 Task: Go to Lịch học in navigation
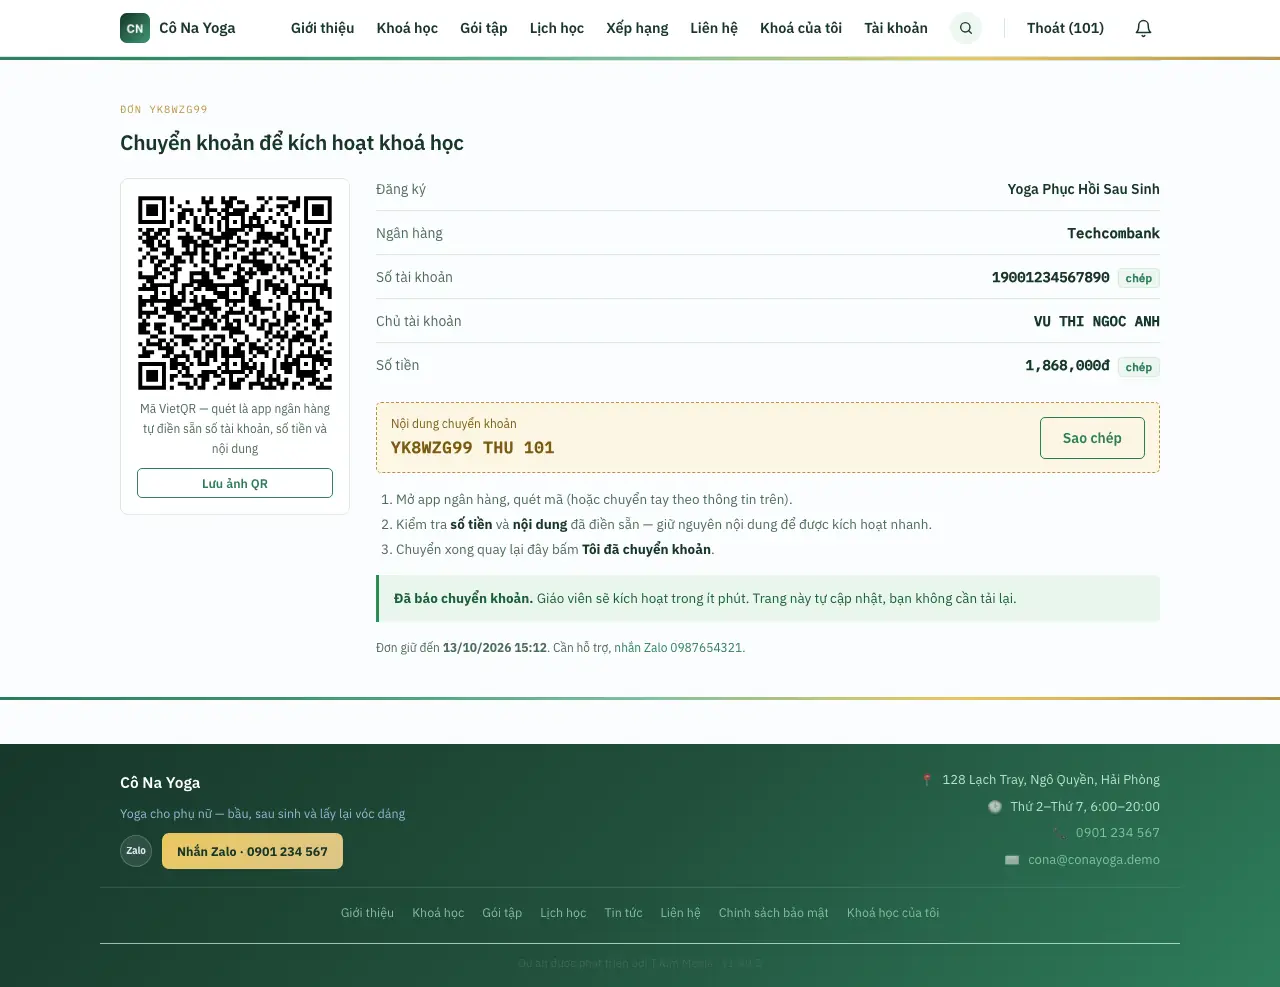(x=557, y=28)
